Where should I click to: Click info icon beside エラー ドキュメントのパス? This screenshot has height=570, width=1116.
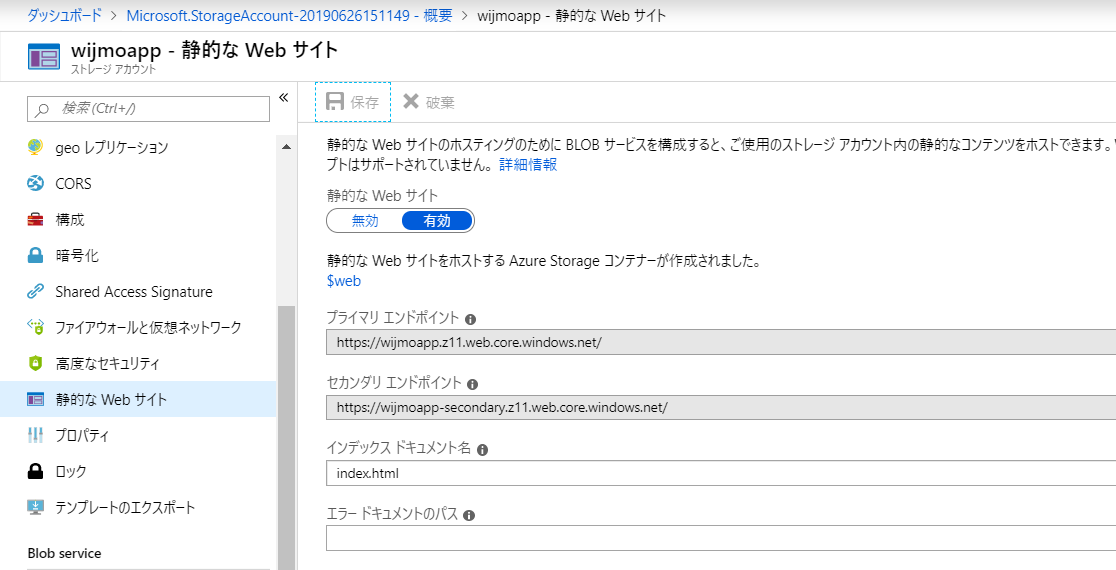click(469, 515)
